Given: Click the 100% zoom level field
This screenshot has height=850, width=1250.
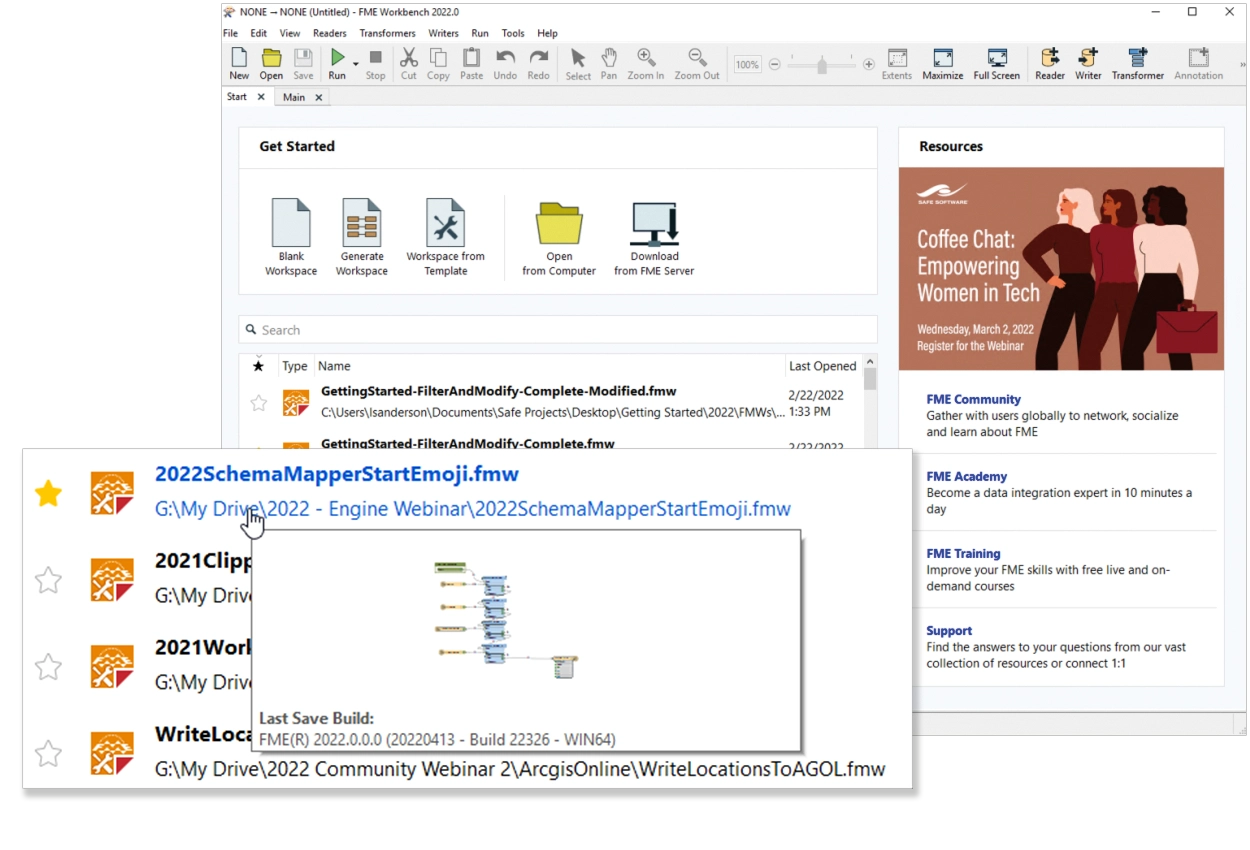Looking at the screenshot, I should click(x=747, y=64).
